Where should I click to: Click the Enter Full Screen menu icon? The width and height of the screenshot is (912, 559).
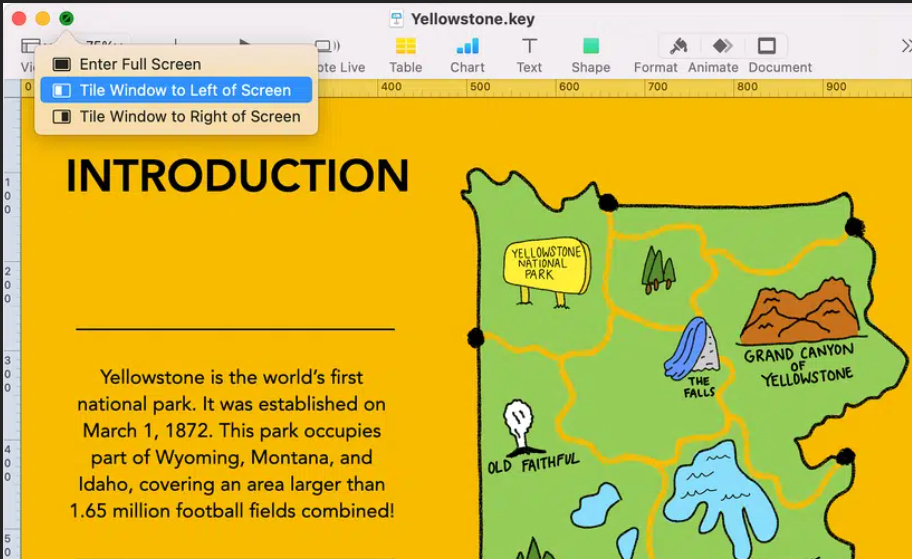62,64
